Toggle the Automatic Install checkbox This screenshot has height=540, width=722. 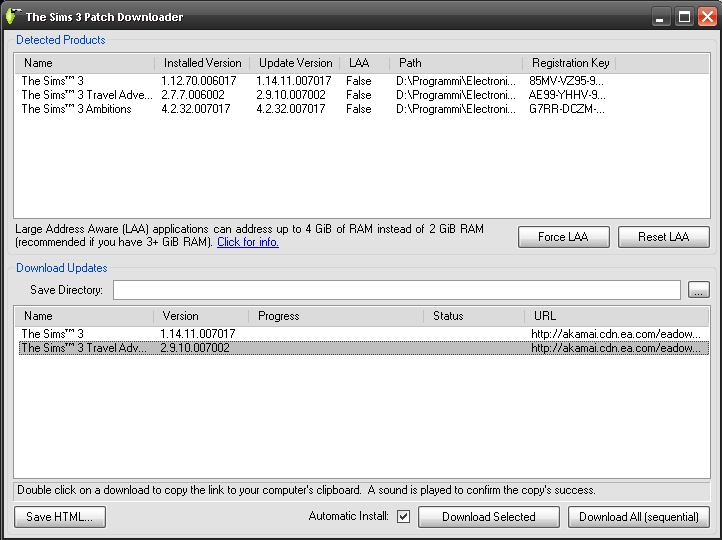pyautogui.click(x=403, y=517)
